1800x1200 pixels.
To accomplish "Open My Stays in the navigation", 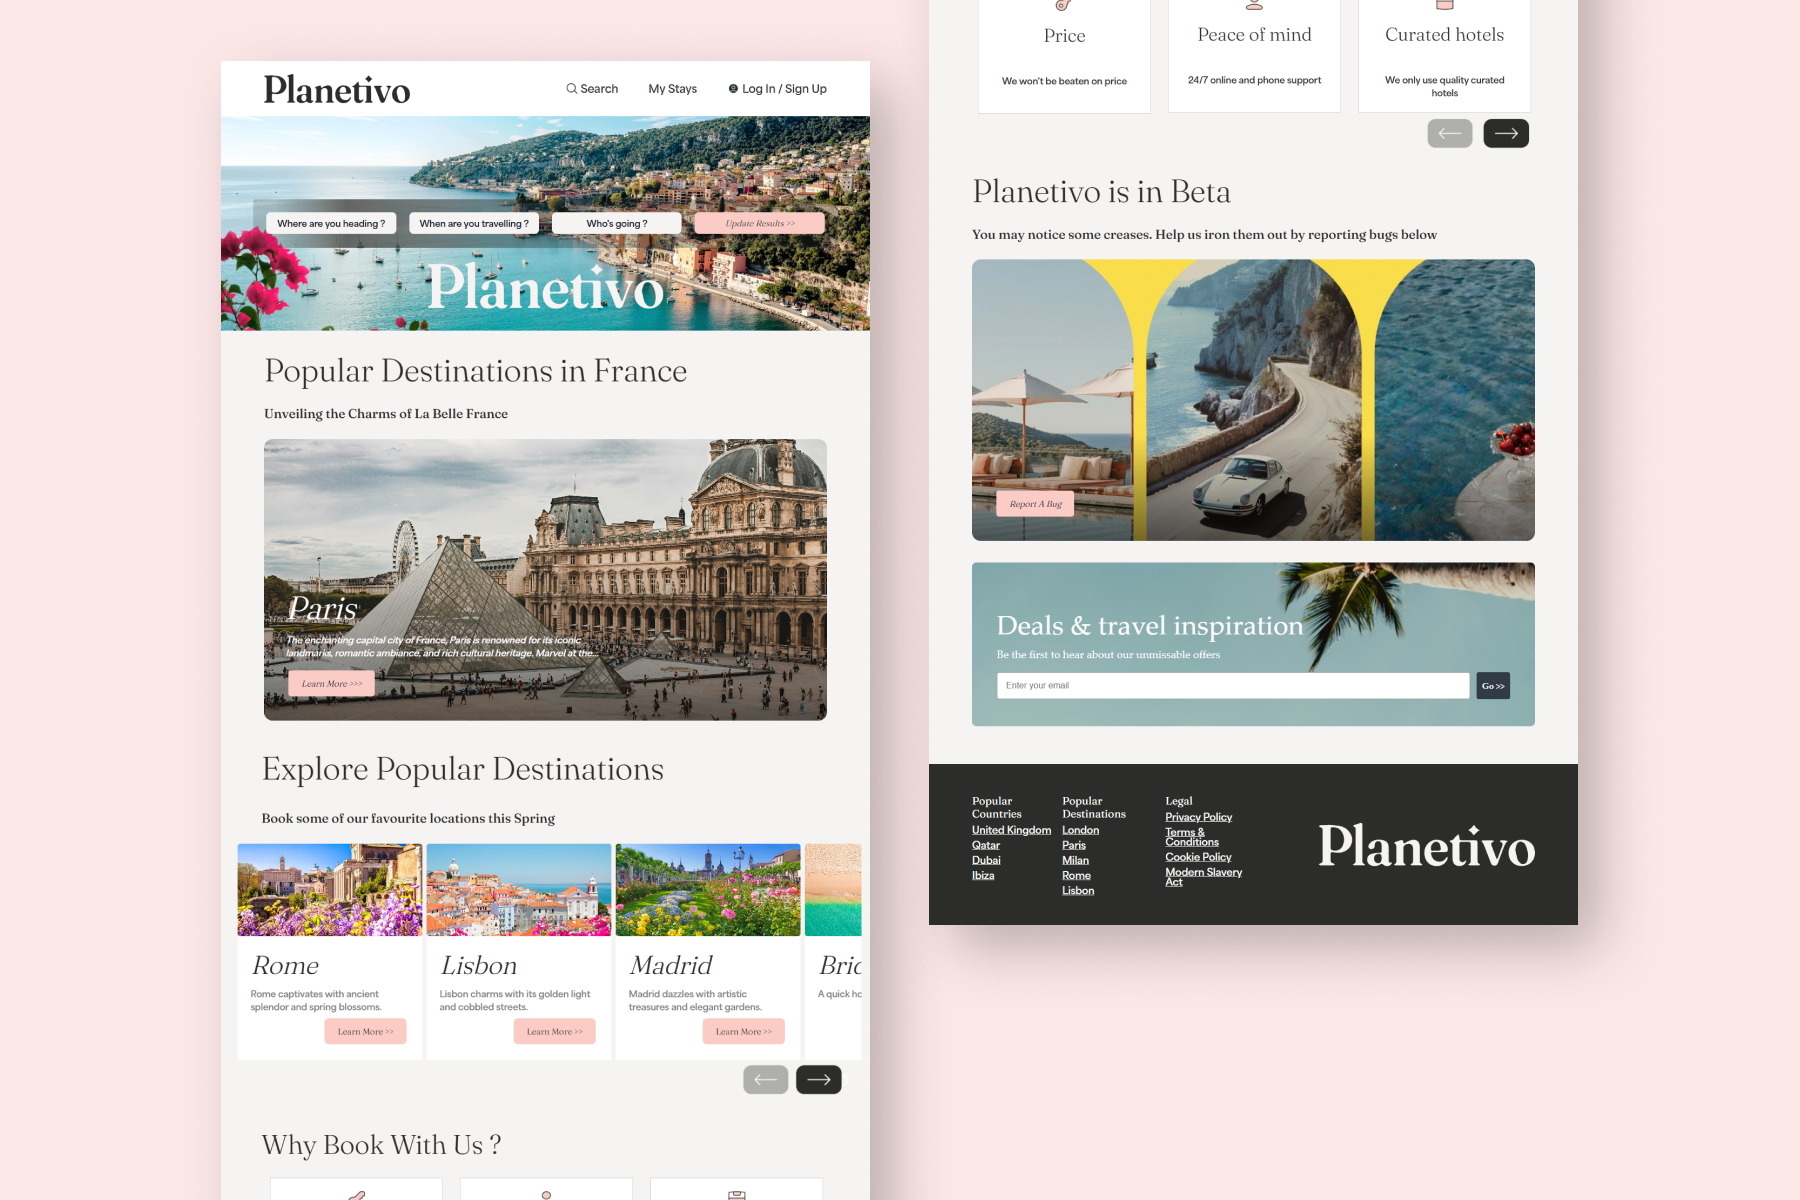I will coord(672,89).
